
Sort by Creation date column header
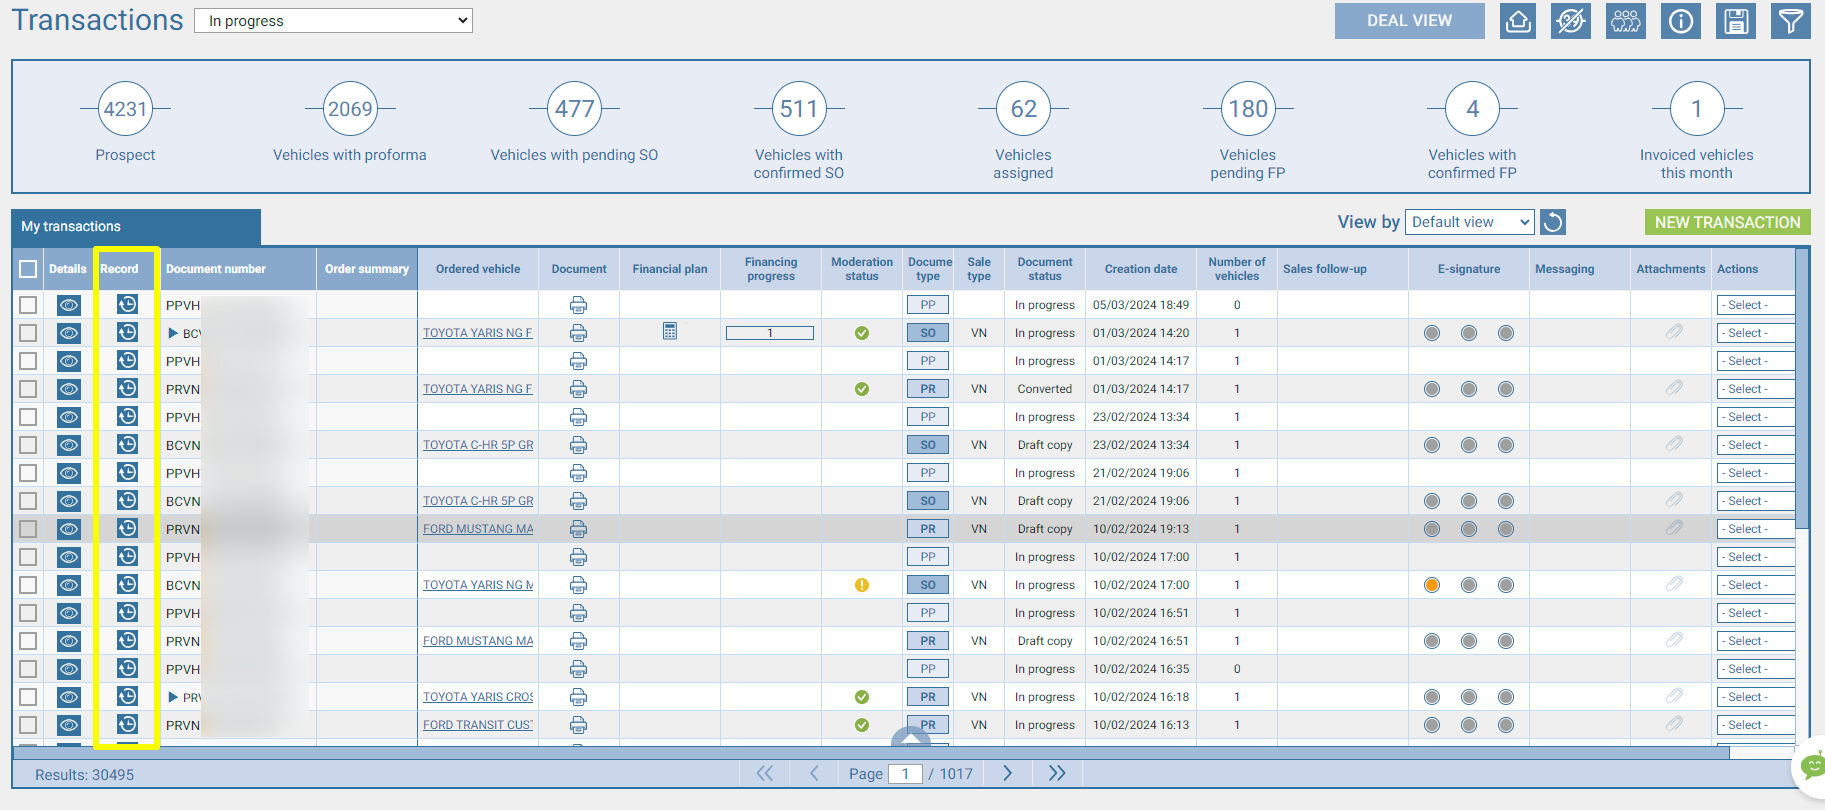[1141, 269]
